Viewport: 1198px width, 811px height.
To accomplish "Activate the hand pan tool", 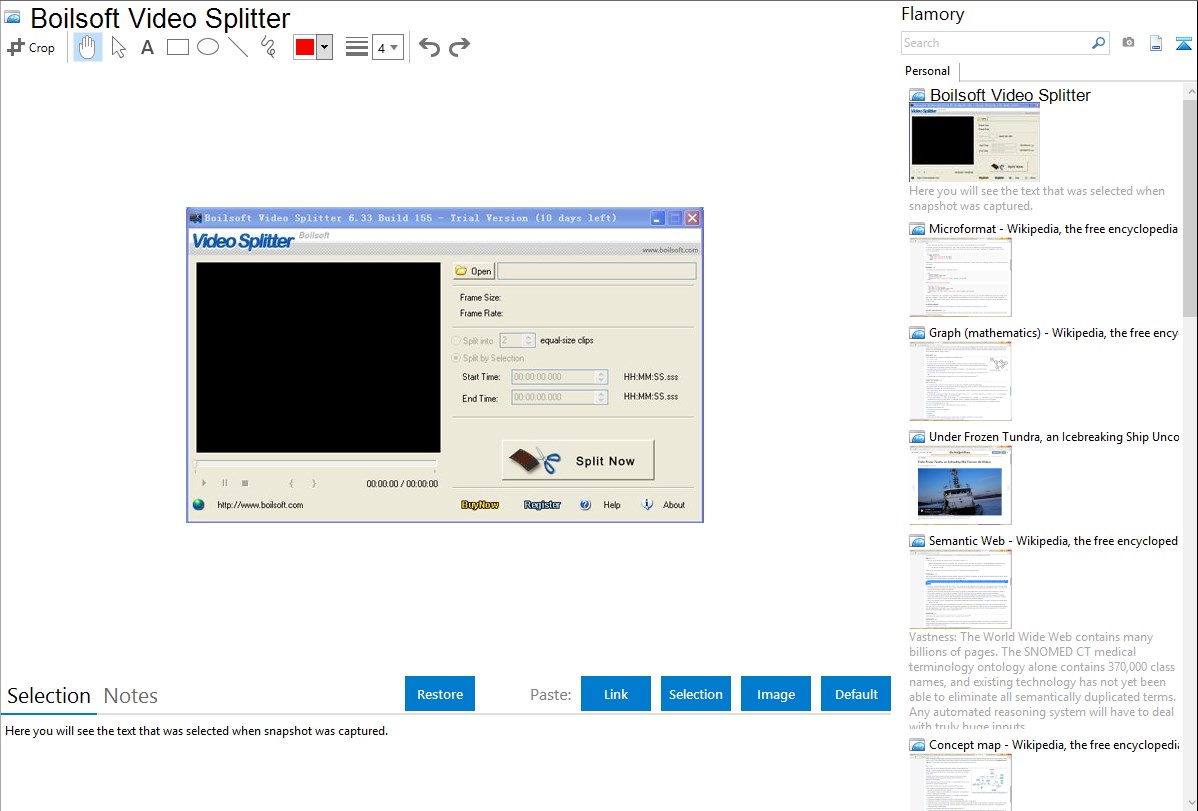I will (x=88, y=47).
